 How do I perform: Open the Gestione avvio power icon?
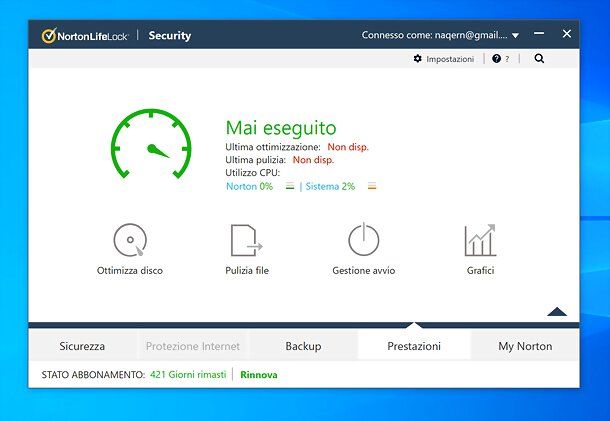(x=363, y=239)
